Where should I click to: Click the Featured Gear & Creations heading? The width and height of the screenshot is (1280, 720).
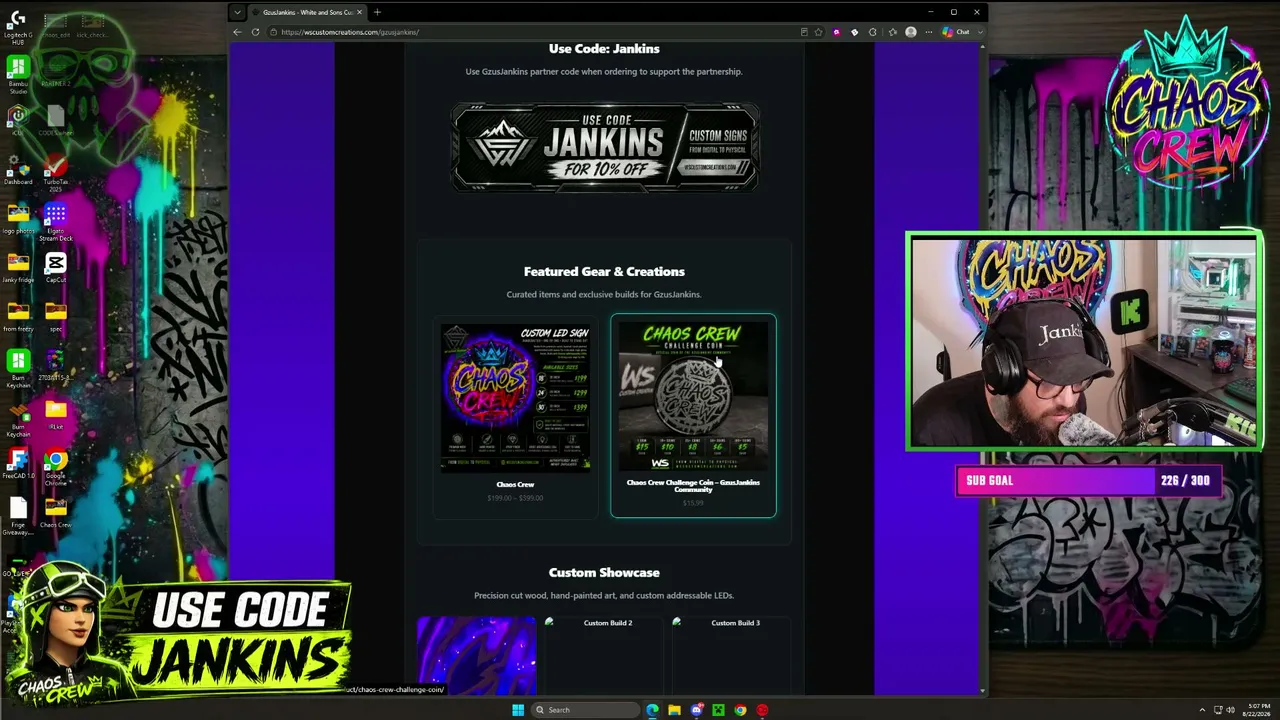[604, 271]
